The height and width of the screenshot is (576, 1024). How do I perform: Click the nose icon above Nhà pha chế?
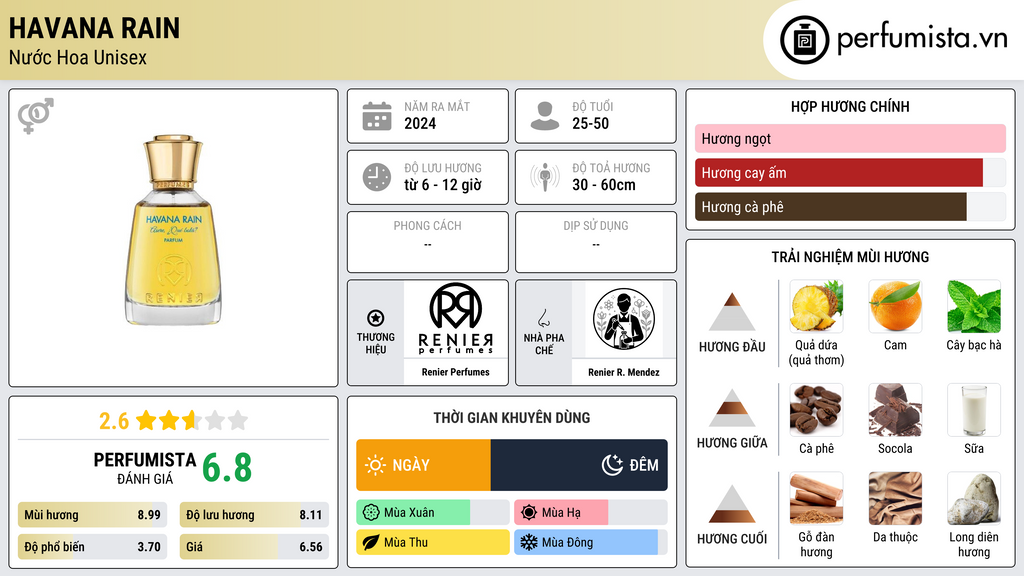pos(543,318)
